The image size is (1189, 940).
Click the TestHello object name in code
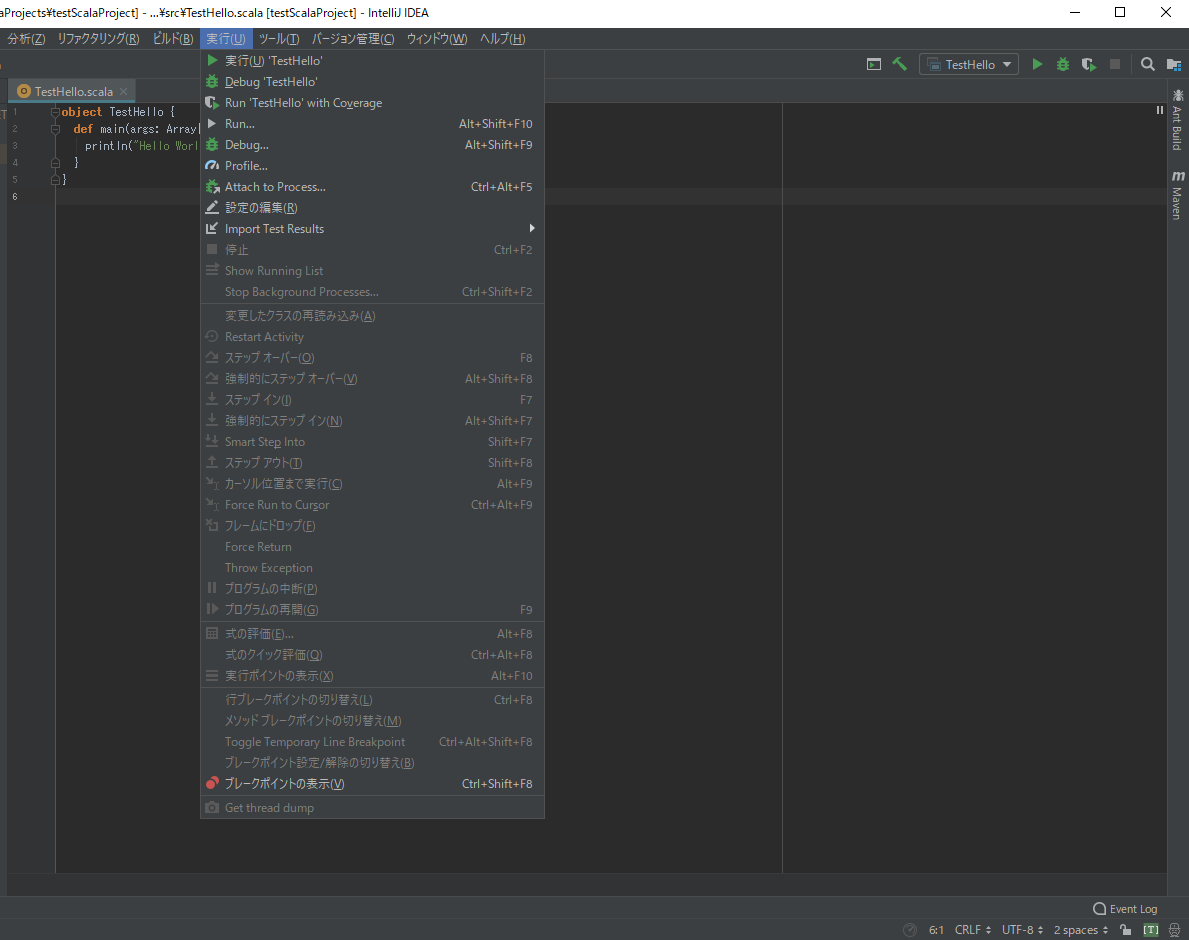[x=136, y=111]
